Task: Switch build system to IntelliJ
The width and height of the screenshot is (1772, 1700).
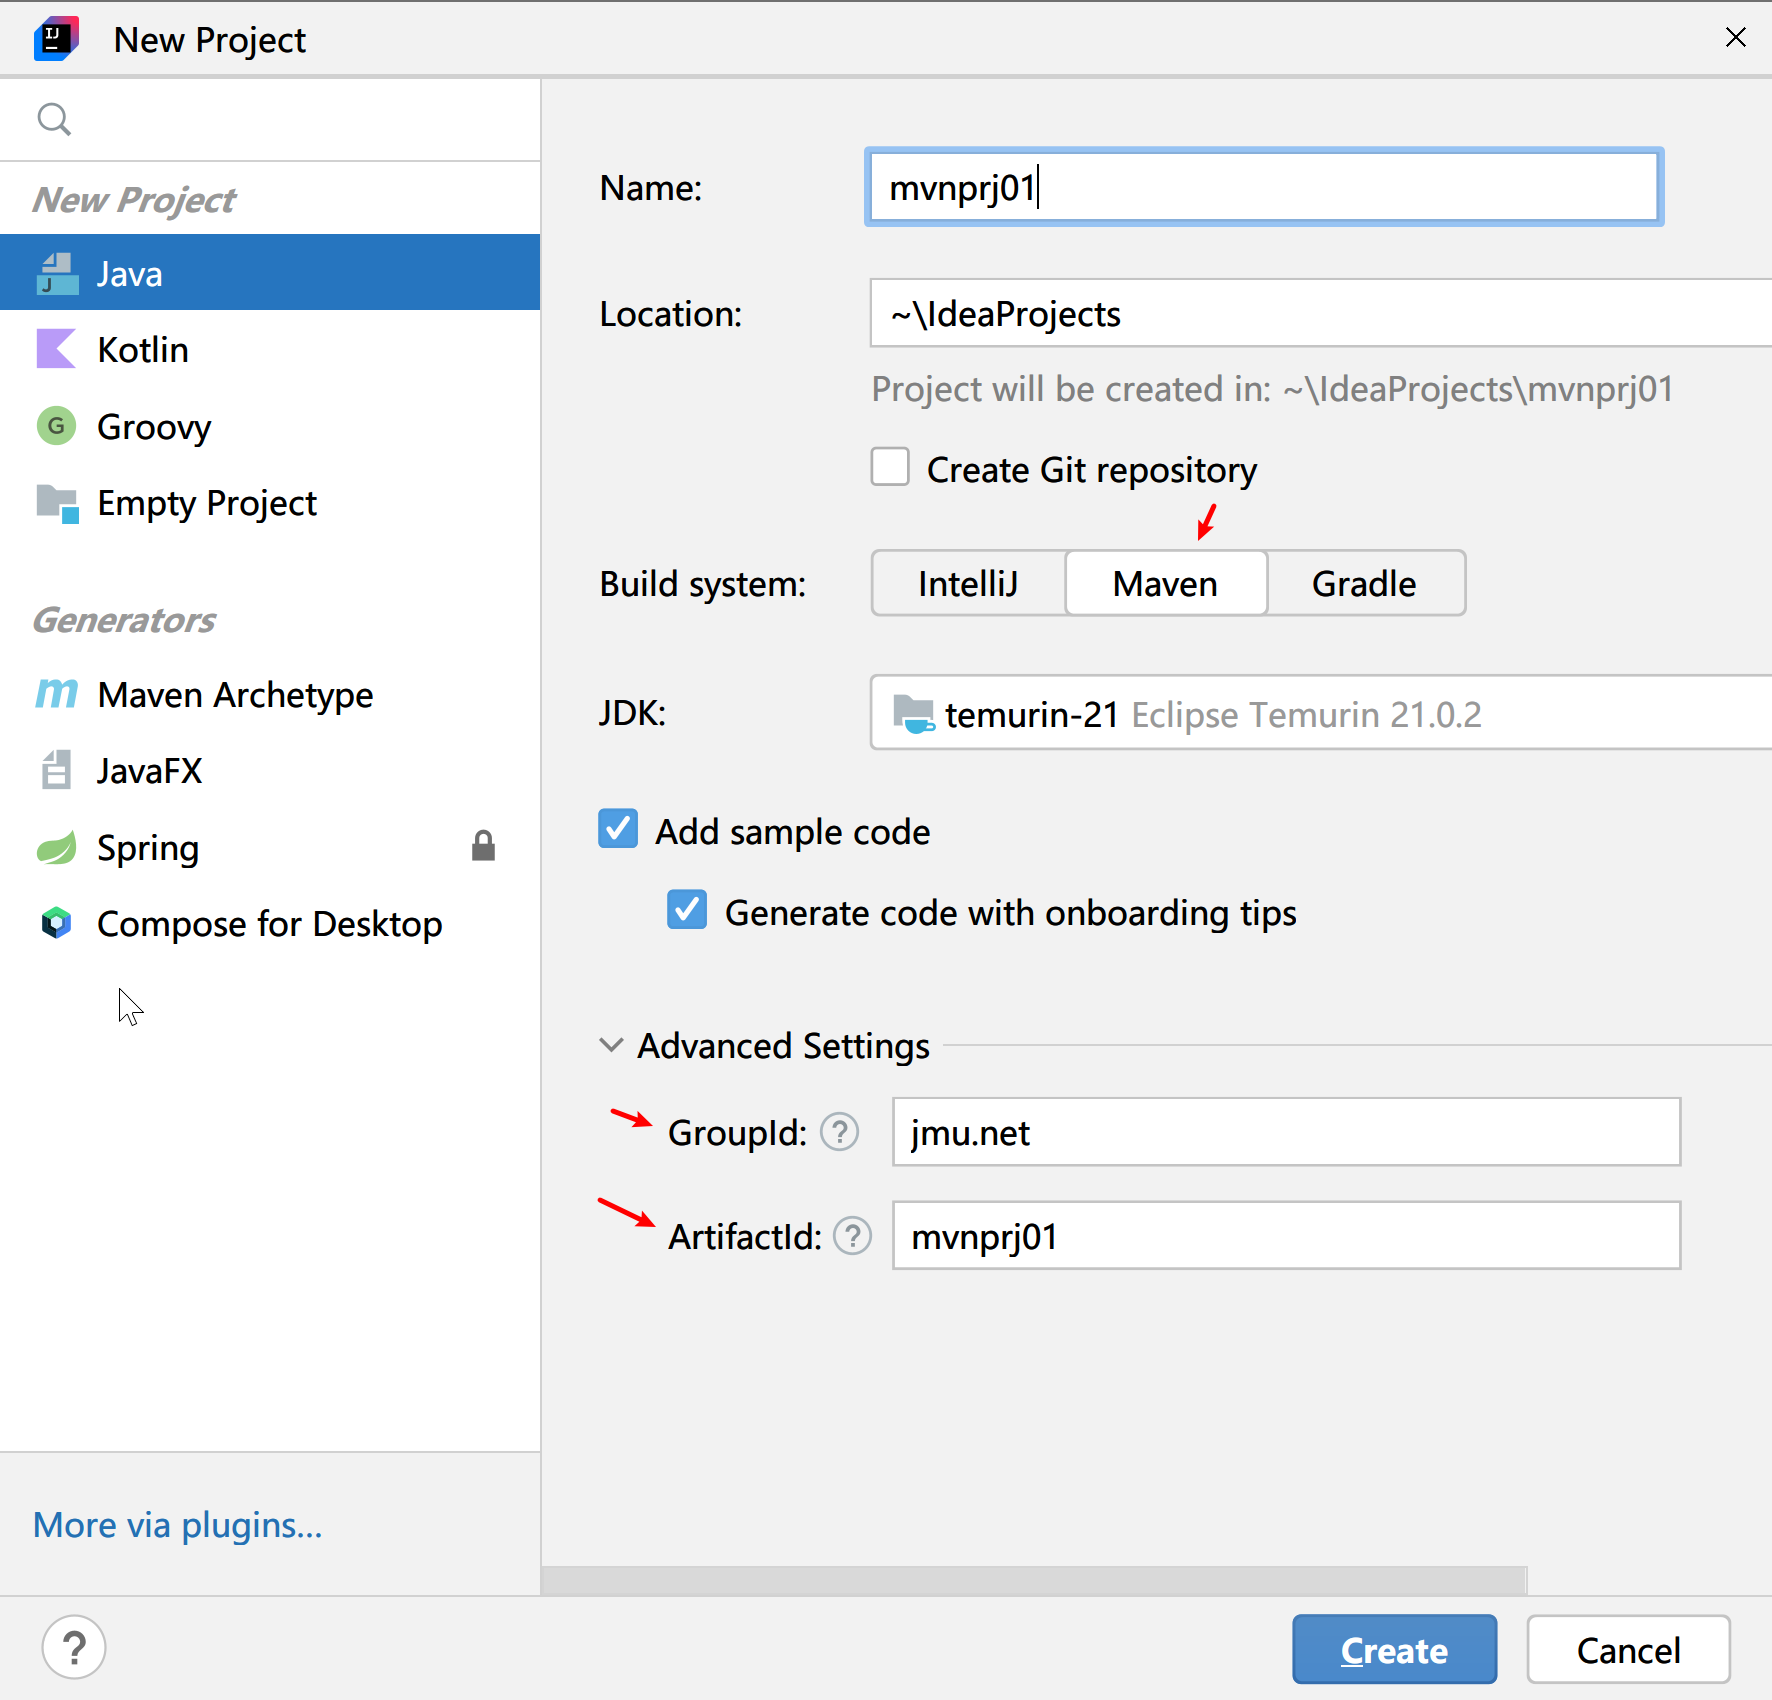Action: (x=968, y=584)
